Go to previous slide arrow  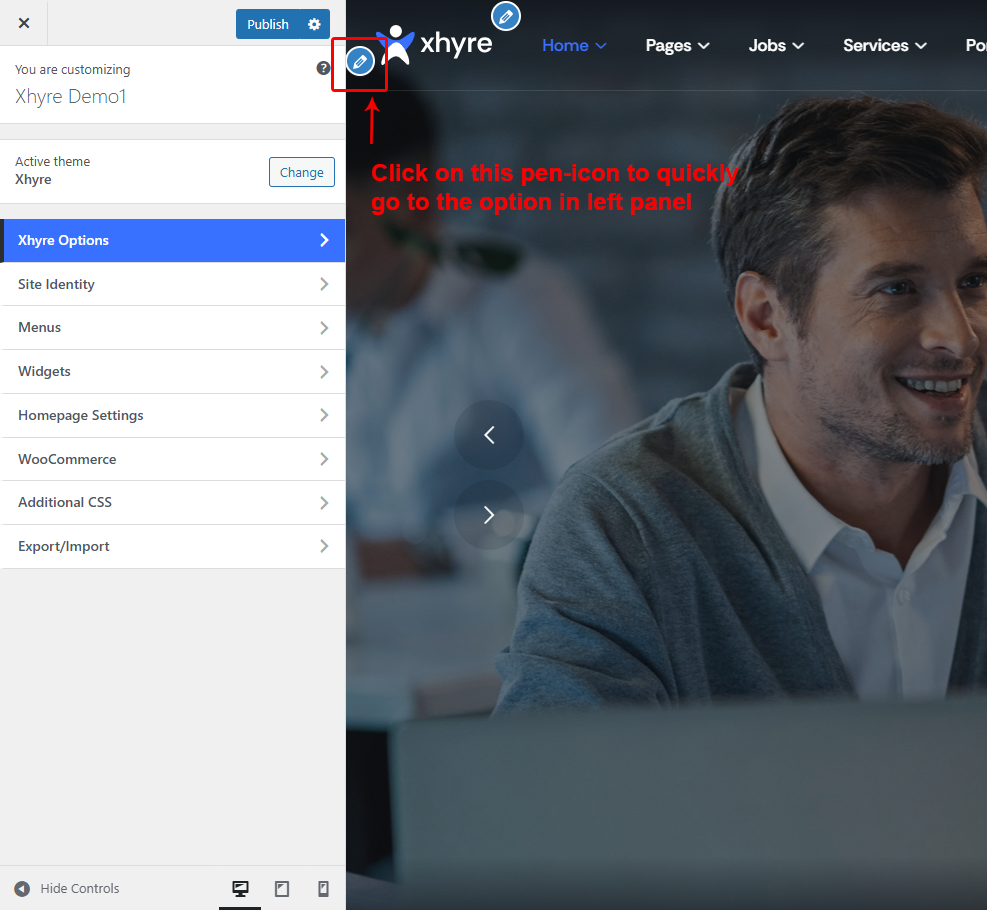(x=489, y=434)
